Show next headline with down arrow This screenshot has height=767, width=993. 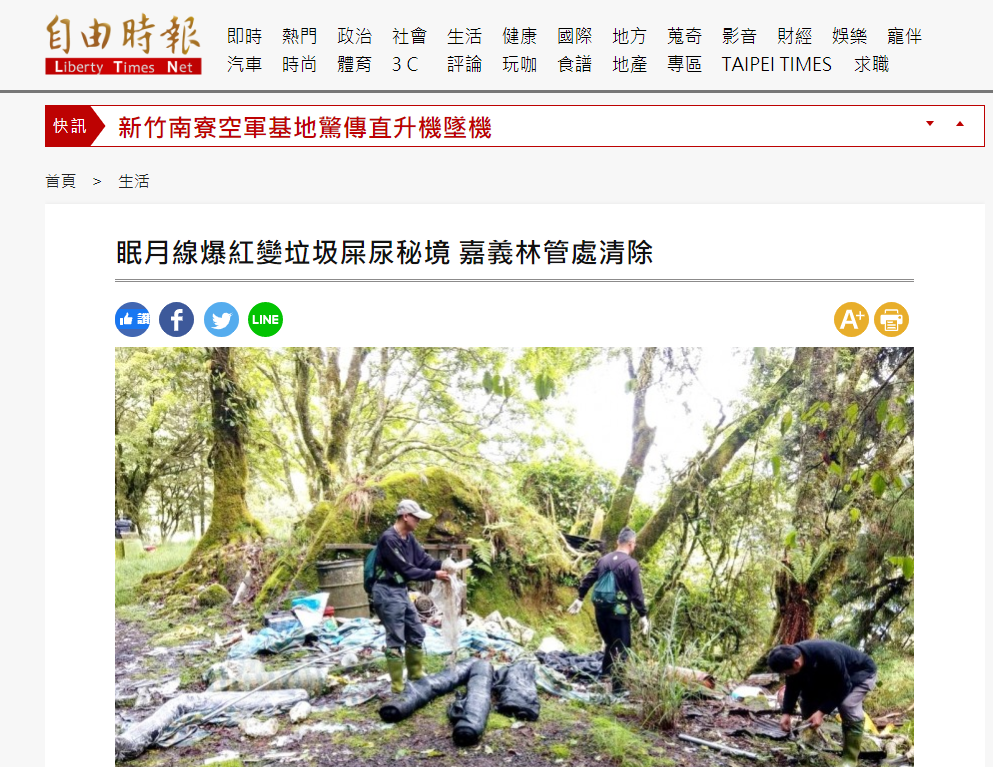tap(930, 124)
